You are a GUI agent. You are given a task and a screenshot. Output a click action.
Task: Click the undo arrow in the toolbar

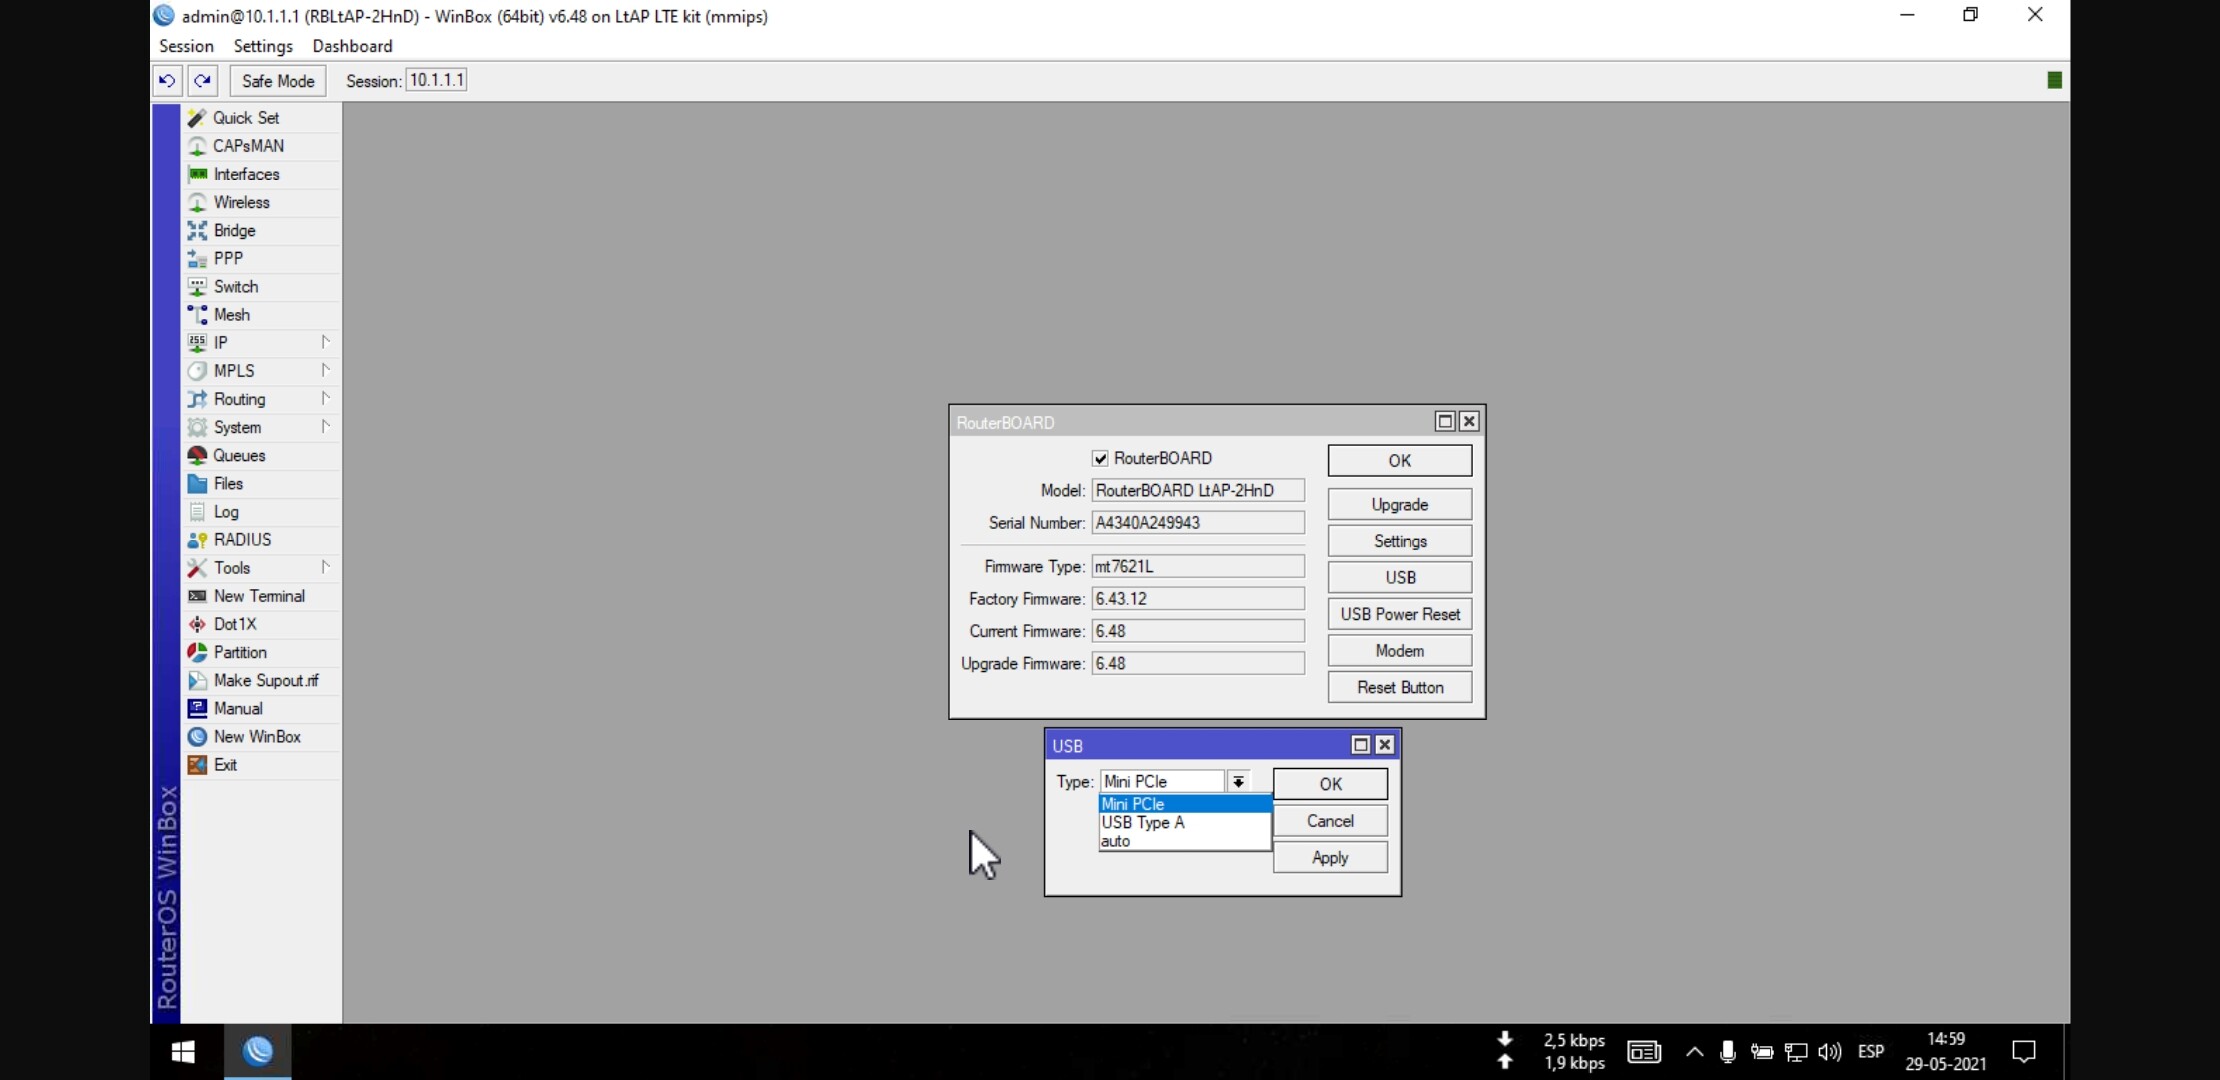(167, 80)
